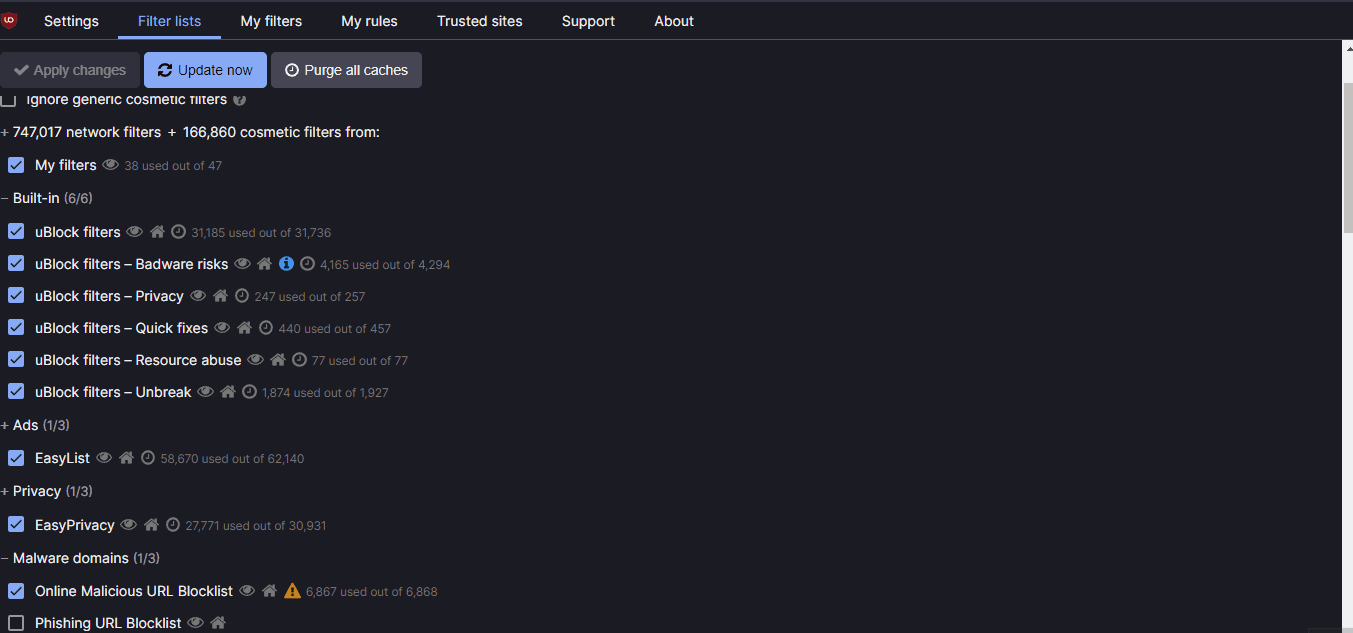Disable uBlock filters – Unbreak
The width and height of the screenshot is (1353, 633).
pyautogui.click(x=16, y=391)
